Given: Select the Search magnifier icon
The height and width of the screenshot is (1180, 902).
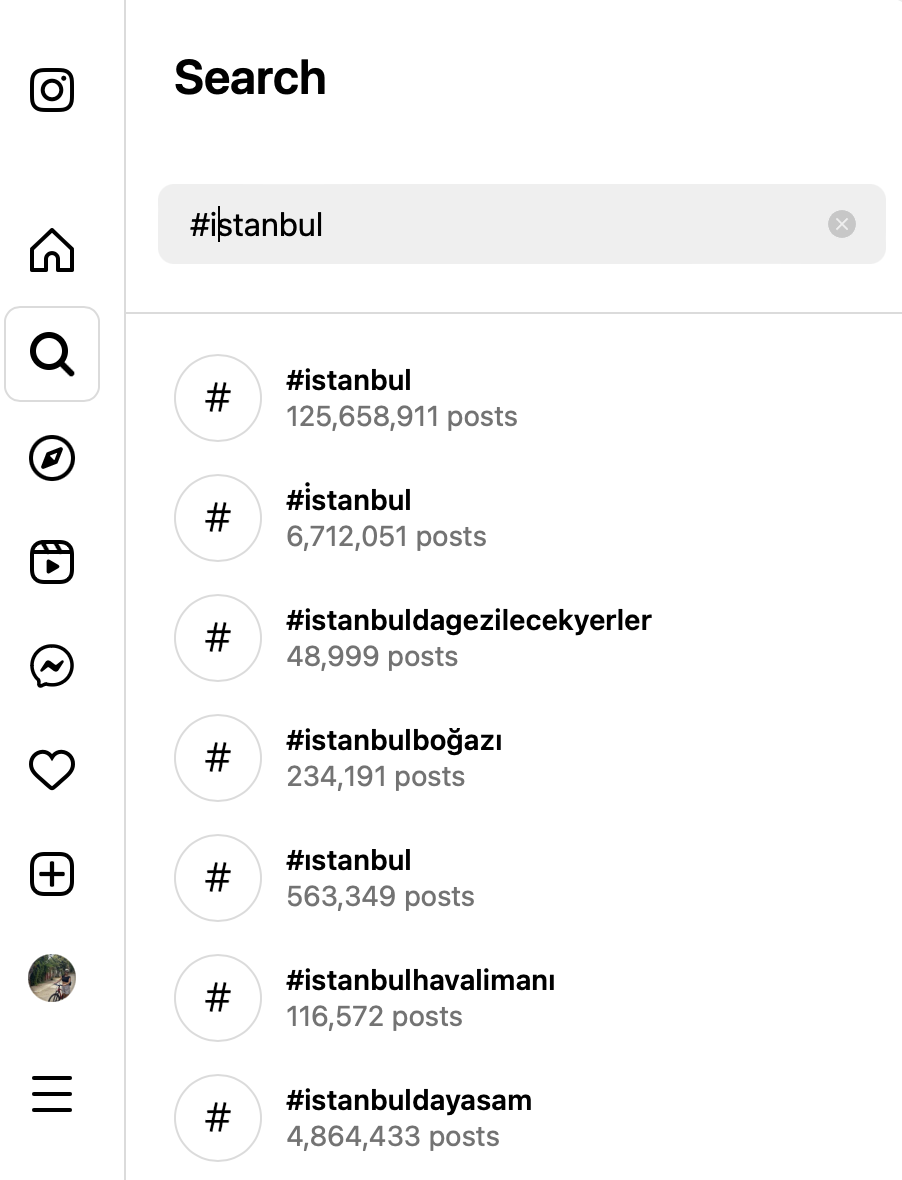Looking at the screenshot, I should (52, 355).
